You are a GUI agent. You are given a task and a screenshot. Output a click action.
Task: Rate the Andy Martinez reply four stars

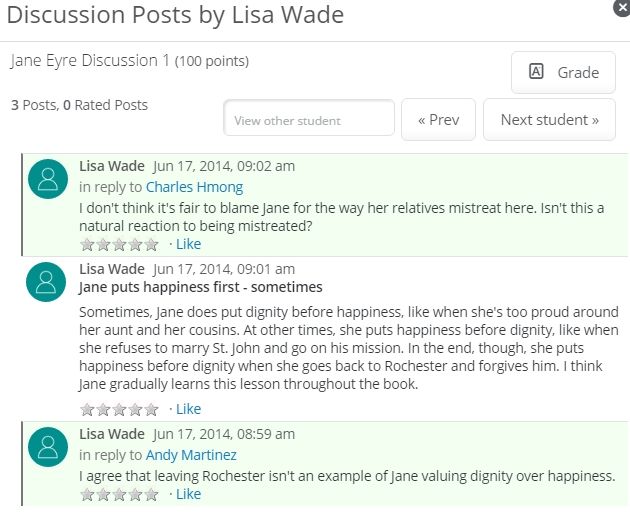135,494
